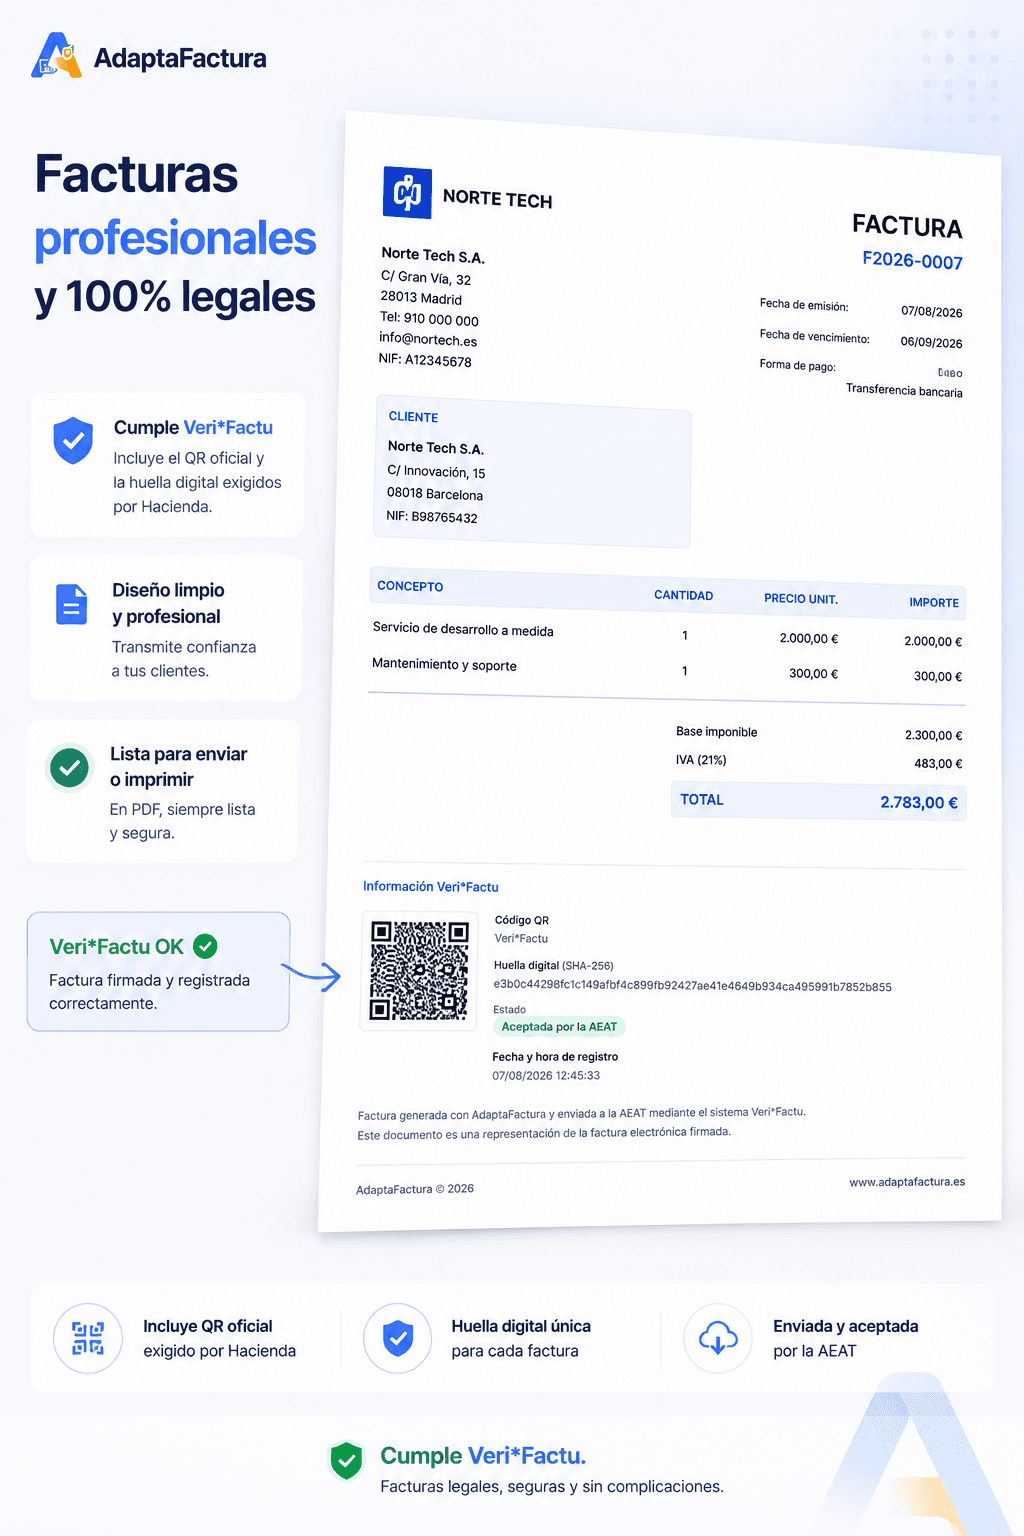Click the cloud download icon beside Enviada y aceptada

718,1338
